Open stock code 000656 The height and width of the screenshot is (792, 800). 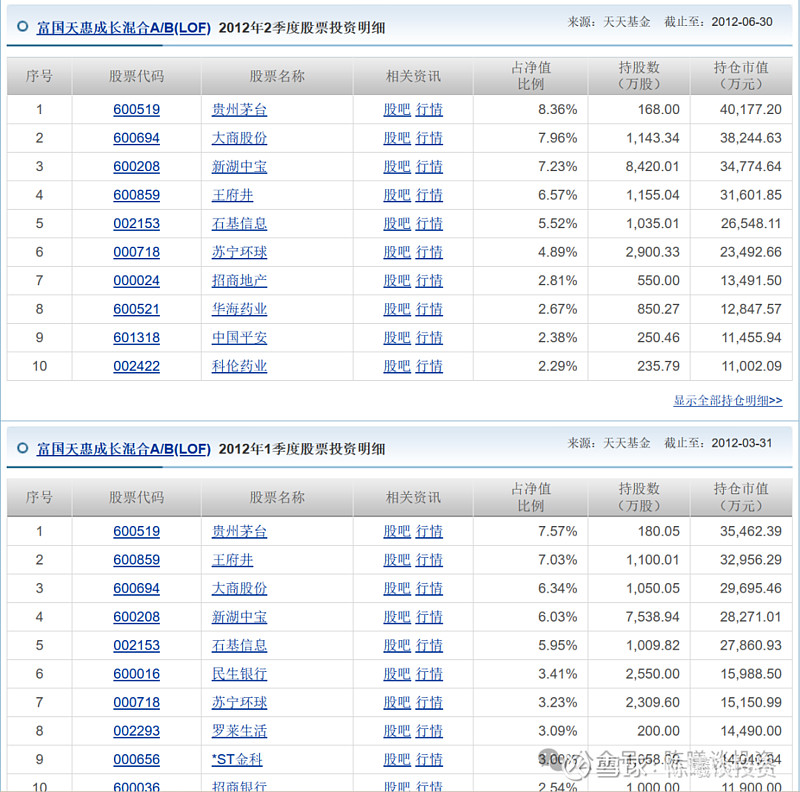click(136, 760)
